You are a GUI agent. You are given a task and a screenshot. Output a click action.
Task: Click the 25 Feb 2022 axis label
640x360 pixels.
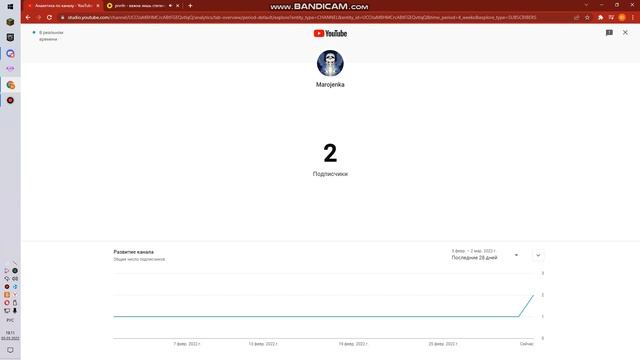[x=443, y=344]
